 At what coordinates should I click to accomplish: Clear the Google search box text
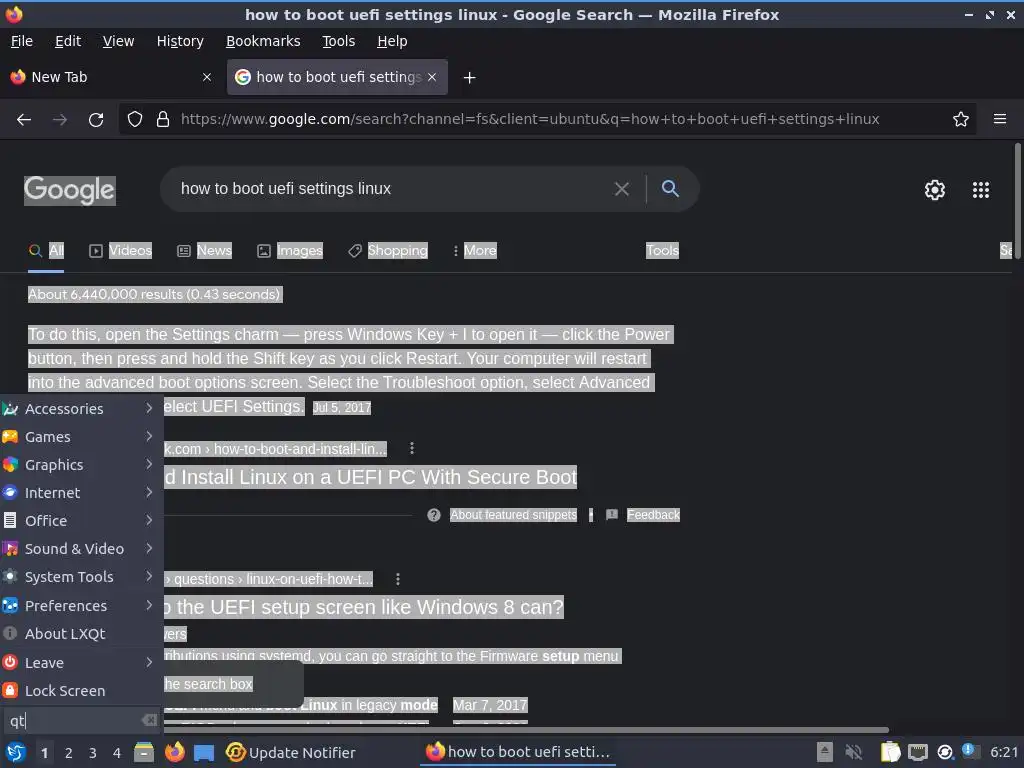(622, 189)
